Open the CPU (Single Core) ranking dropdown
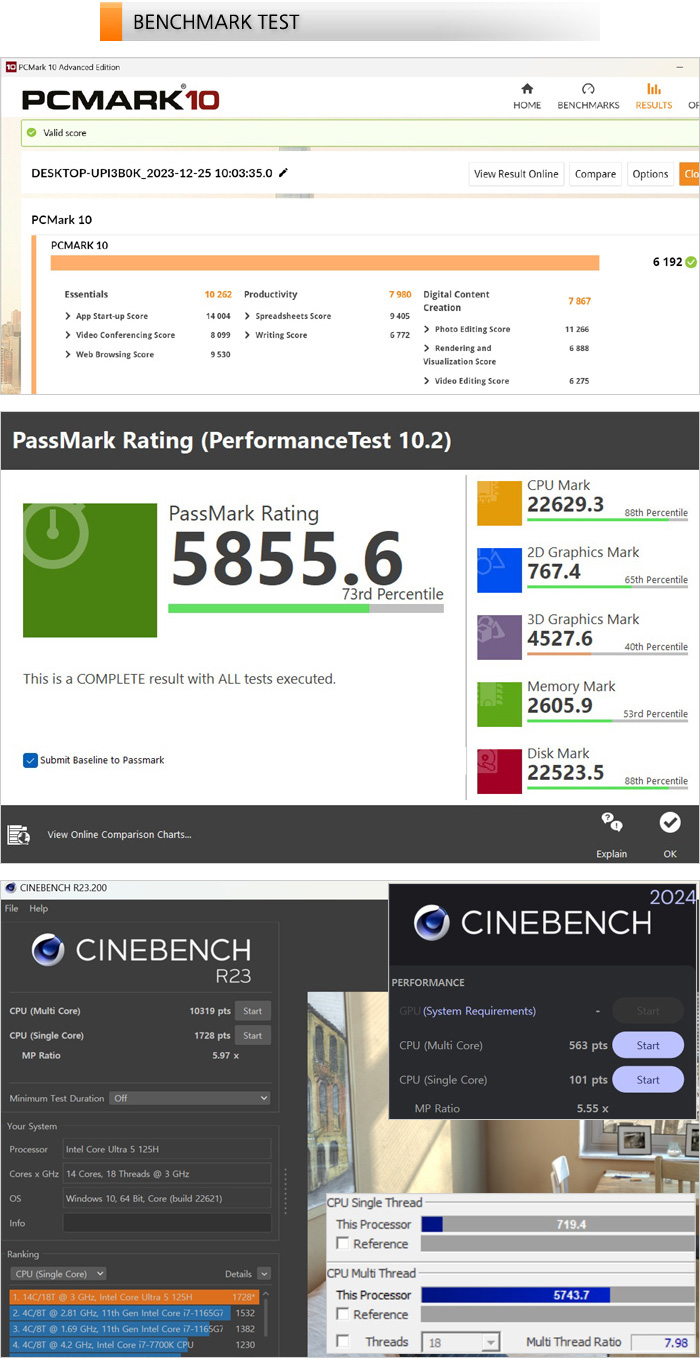Screen dimensions: 700x1362 point(59,1274)
